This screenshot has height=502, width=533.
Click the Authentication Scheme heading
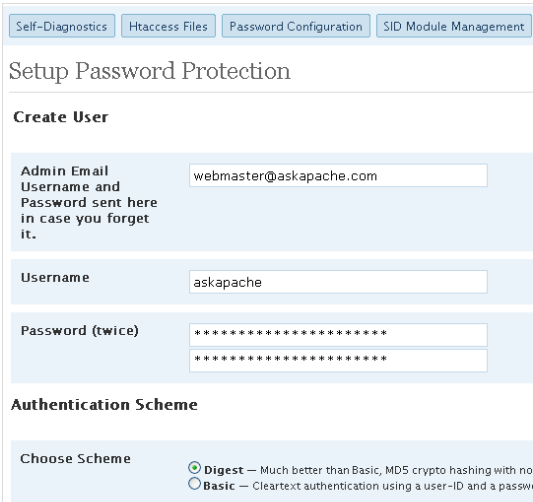[x=104, y=404]
